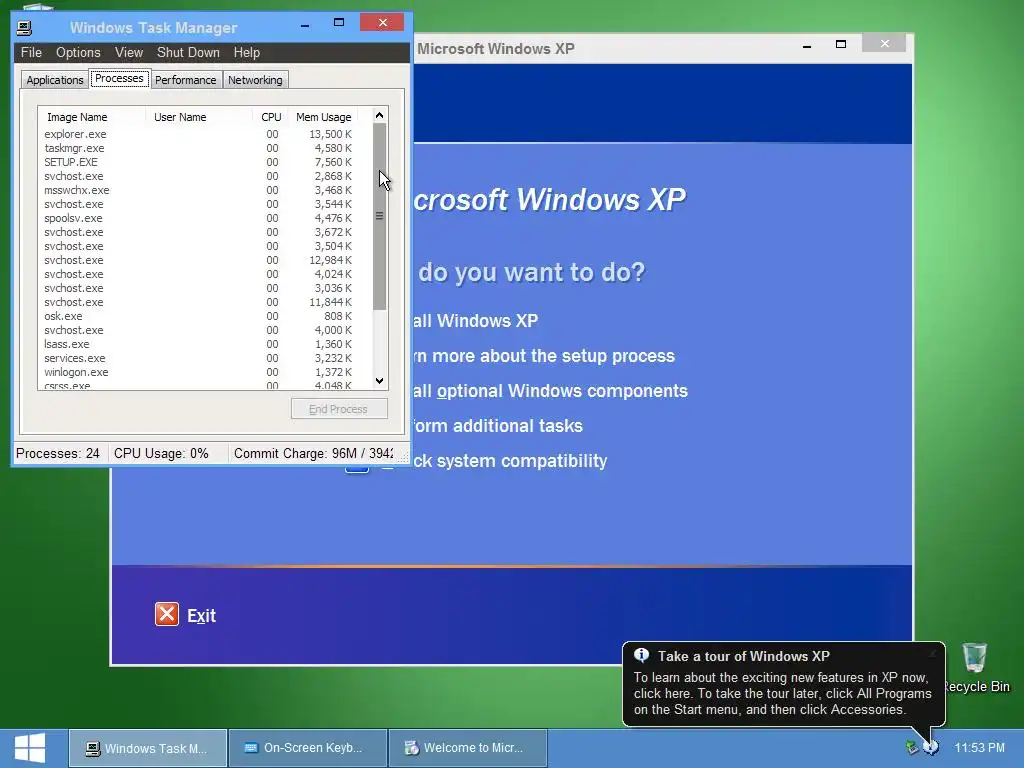The image size is (1024, 768).
Task: Click the Welcome to Microsoft taskbar button
Action: point(468,748)
